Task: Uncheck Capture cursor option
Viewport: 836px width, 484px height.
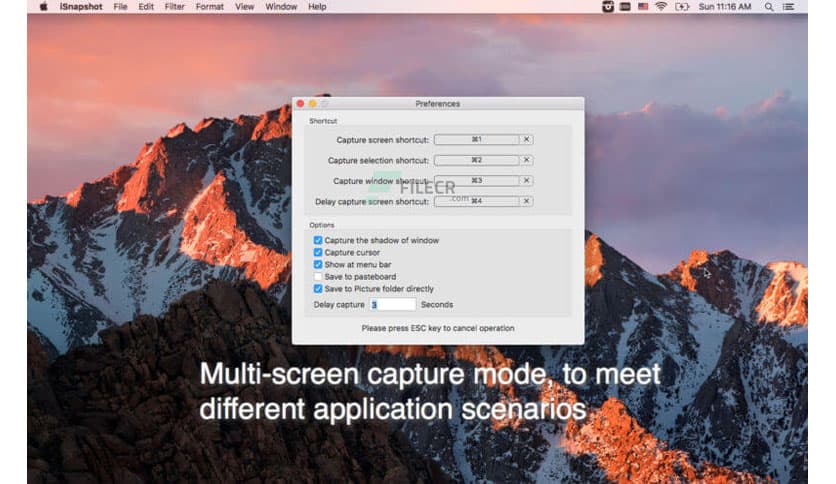Action: [x=318, y=252]
